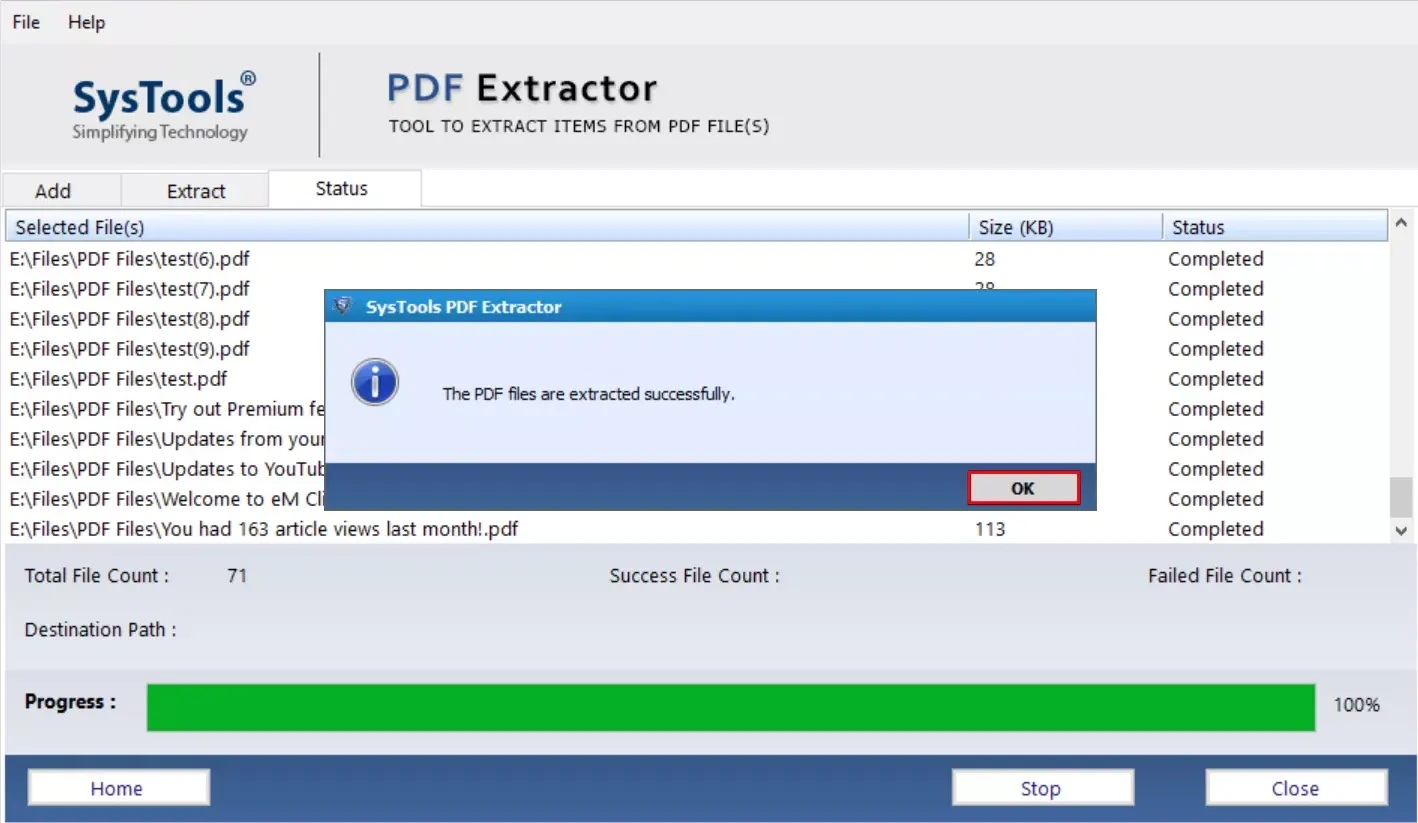The image size is (1418, 823).
Task: Click the Selected File(s) column header
Action: pyautogui.click(x=480, y=226)
